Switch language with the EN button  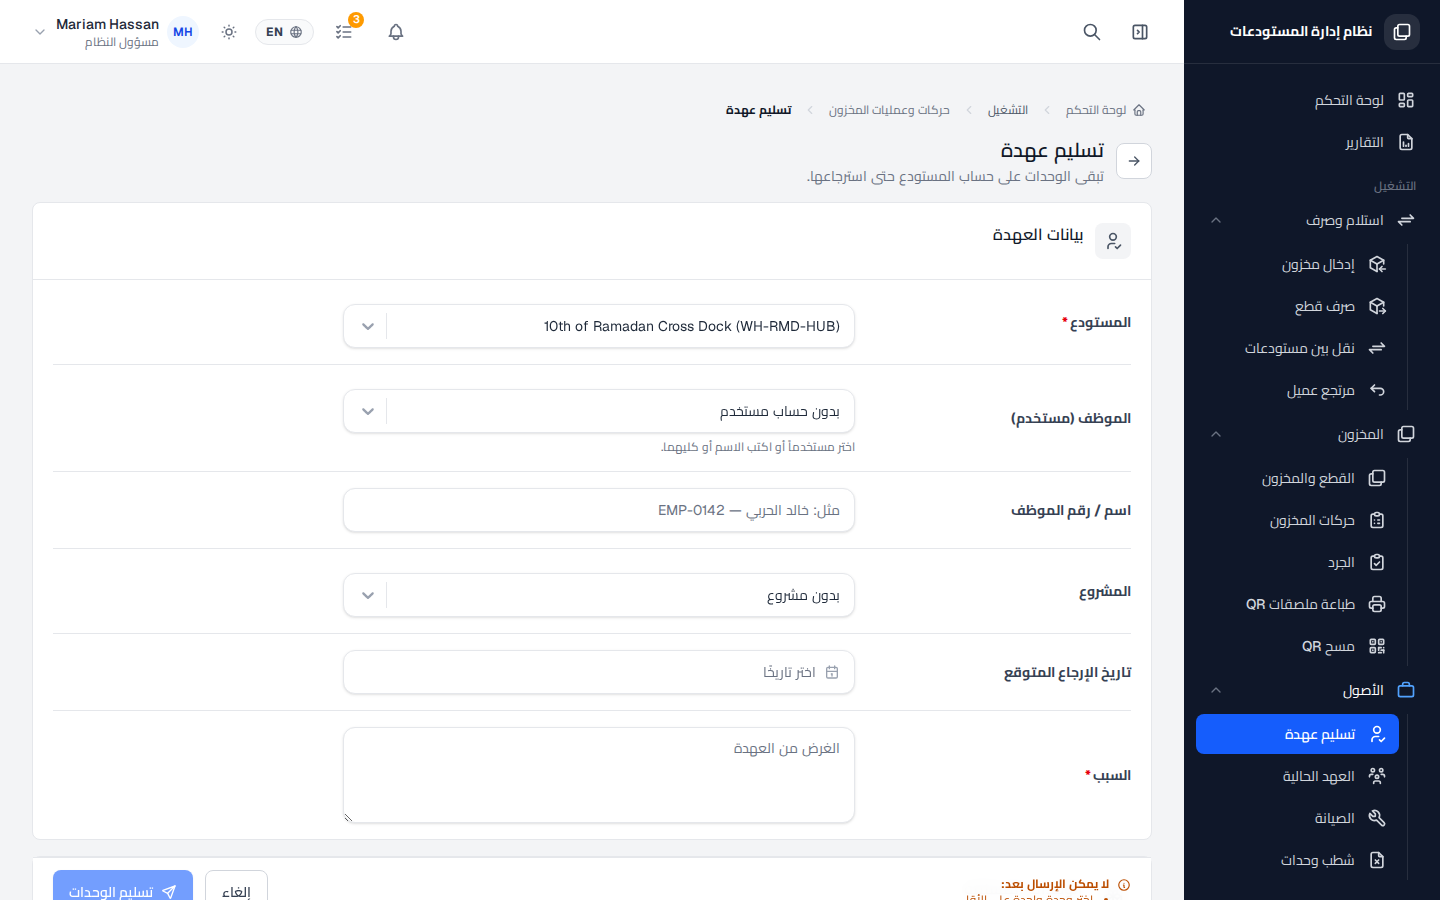click(284, 32)
